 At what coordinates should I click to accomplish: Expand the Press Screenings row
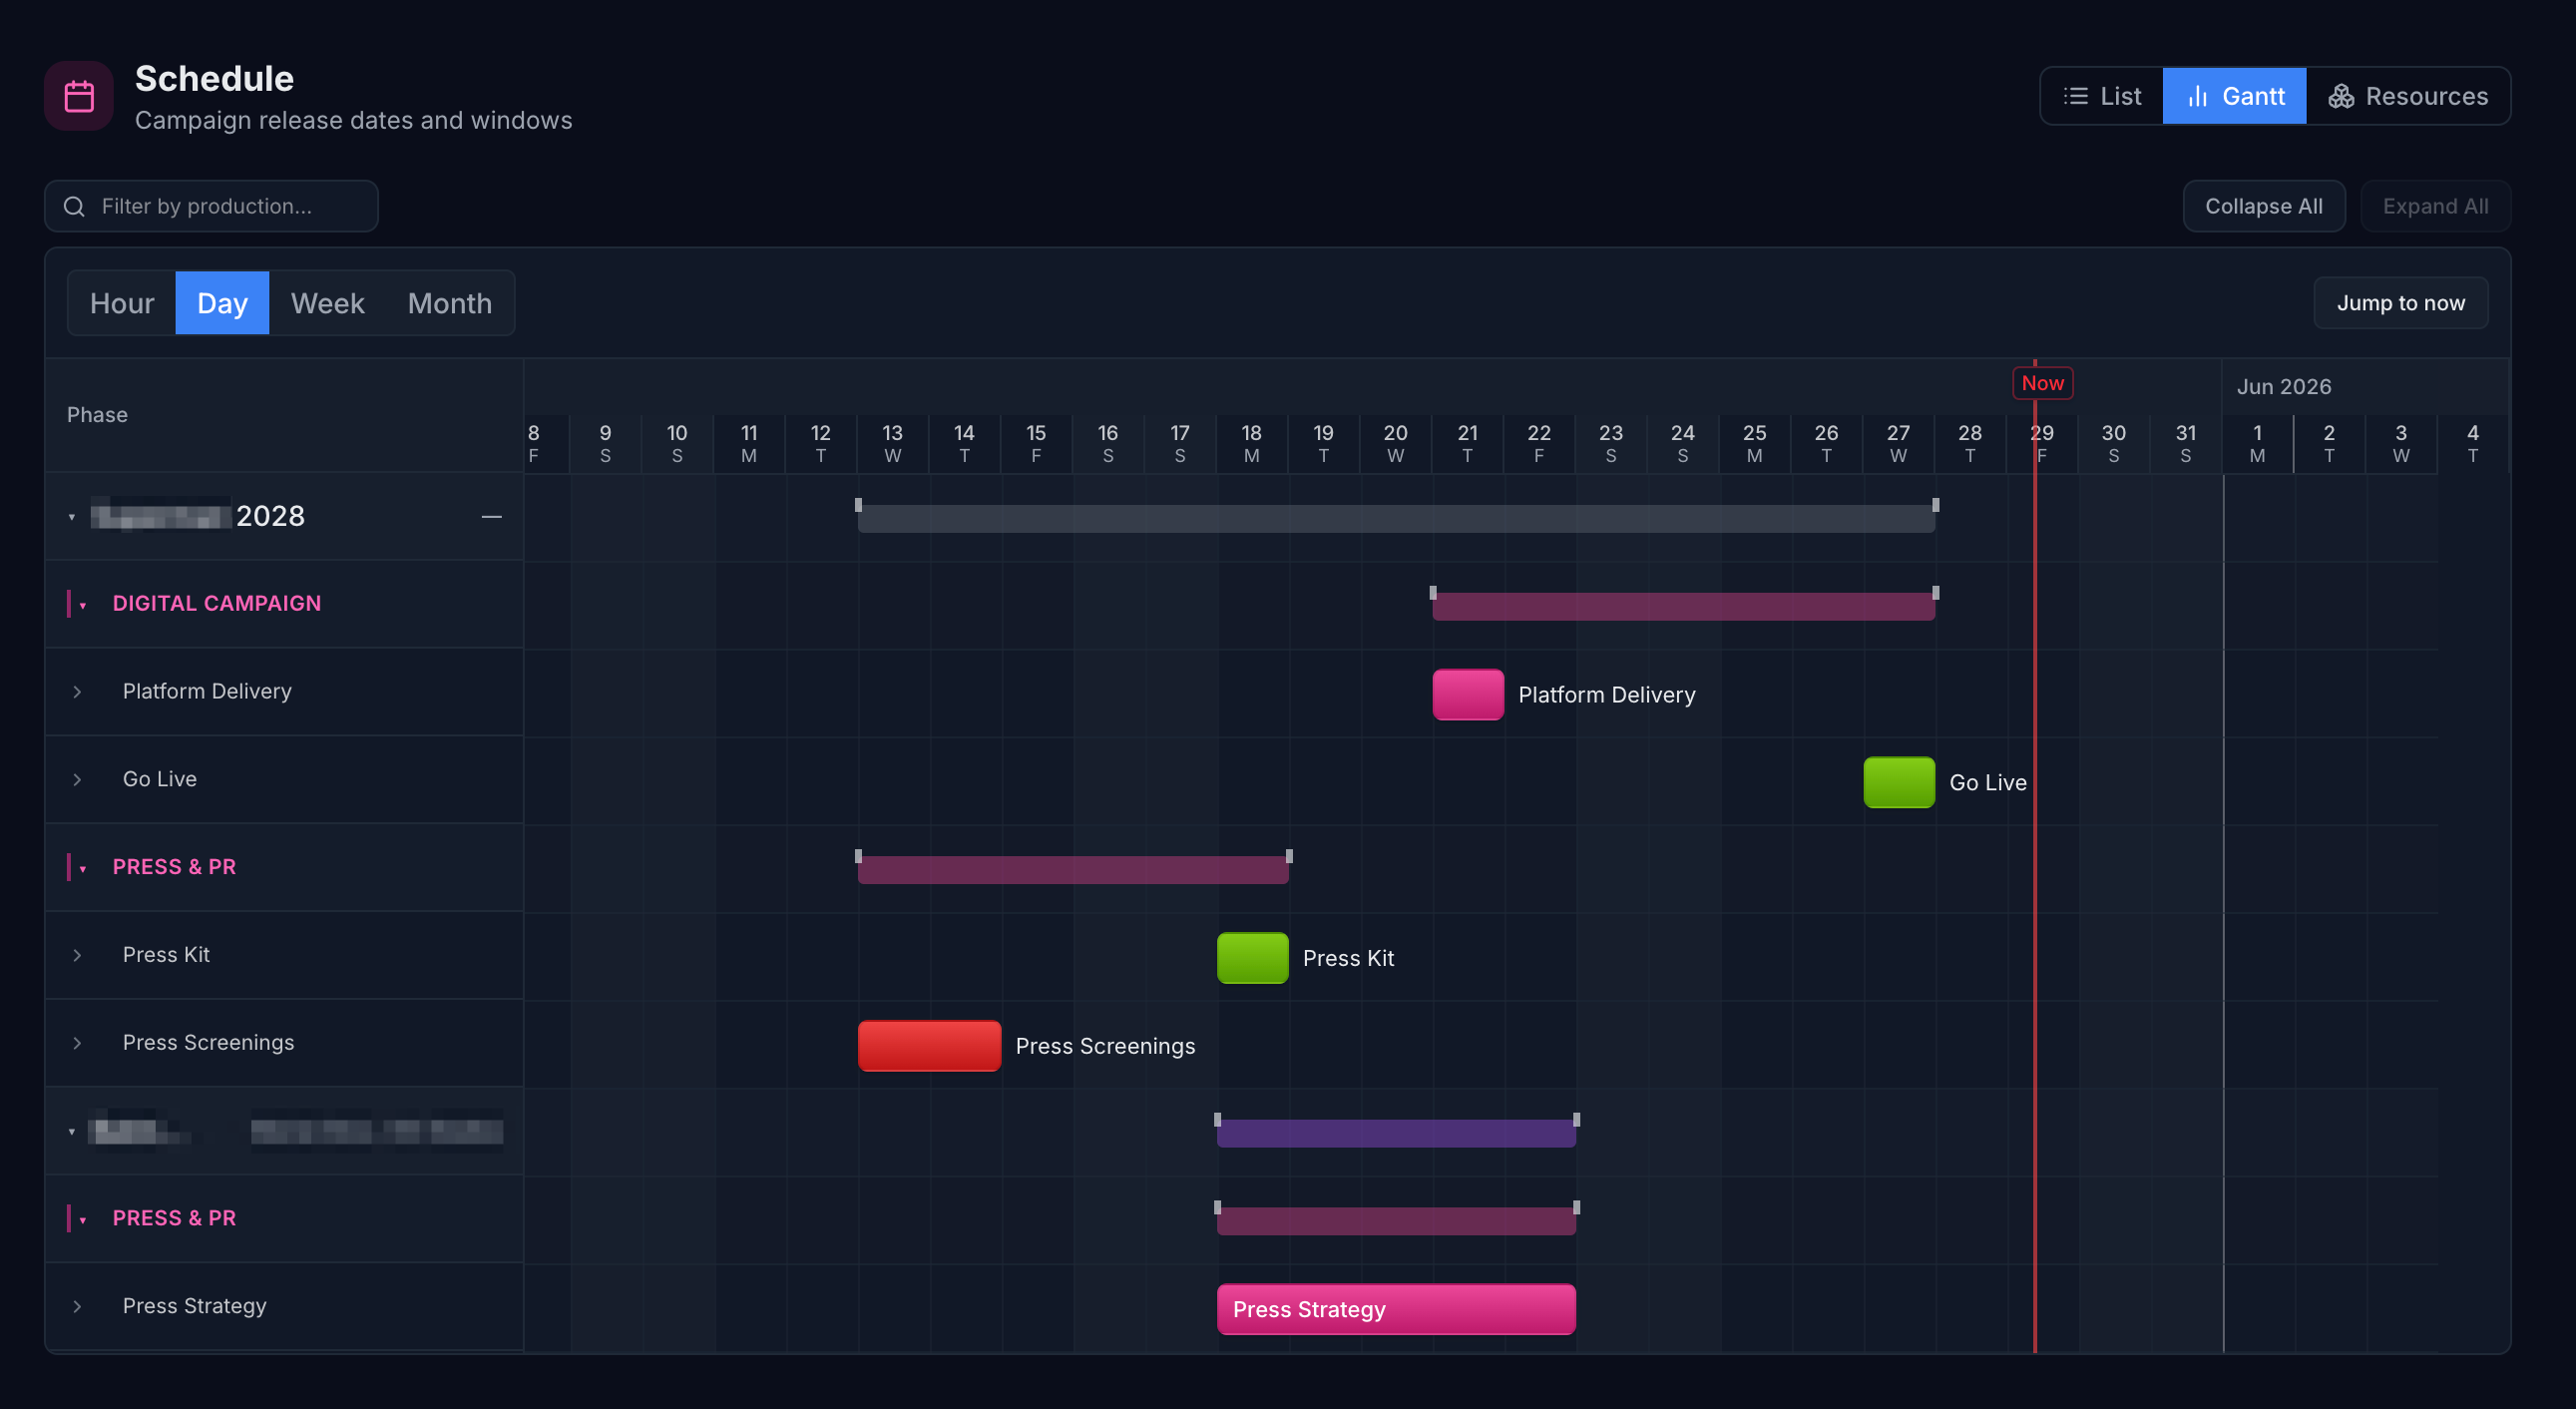coord(77,1043)
